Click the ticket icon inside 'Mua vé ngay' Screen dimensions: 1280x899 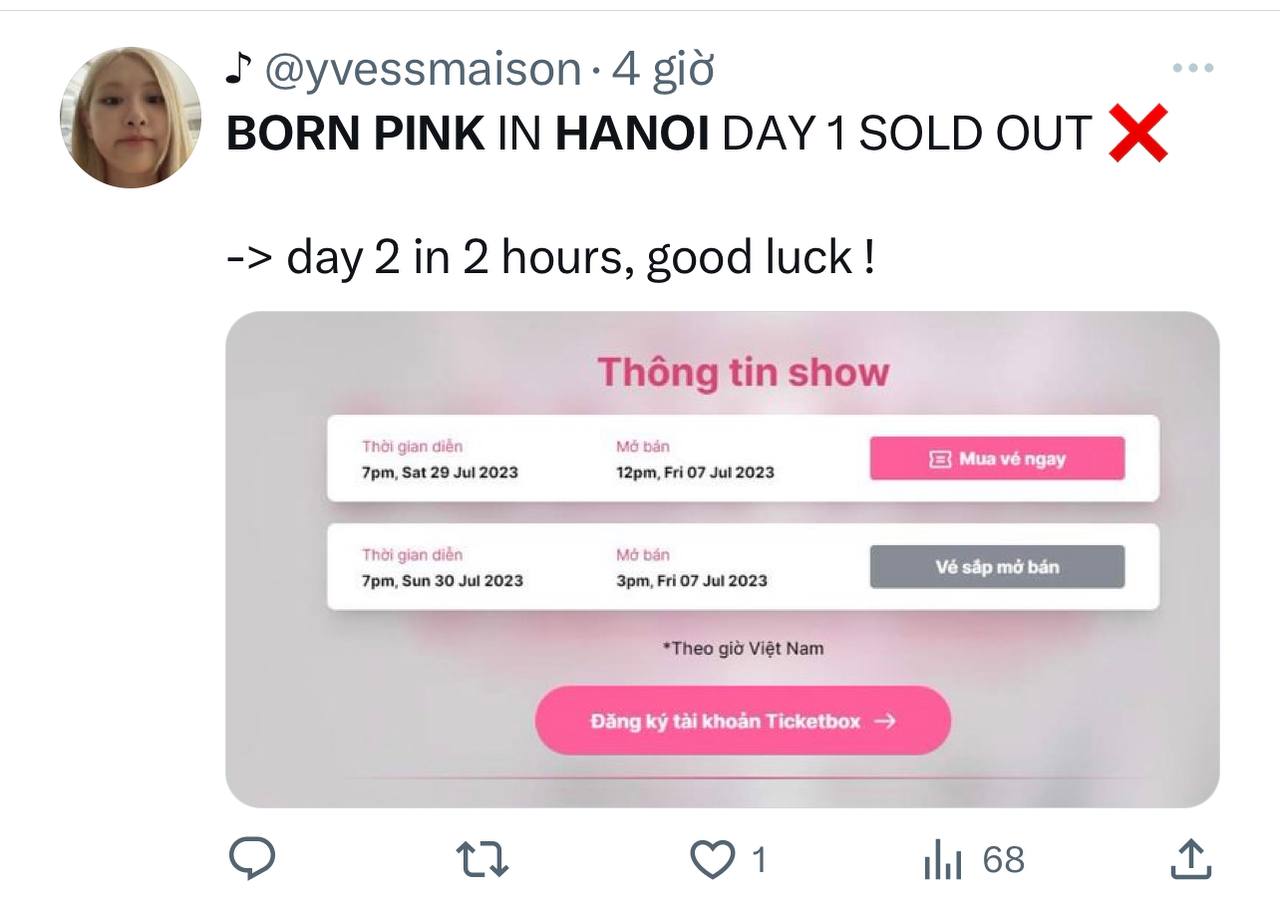coord(933,458)
